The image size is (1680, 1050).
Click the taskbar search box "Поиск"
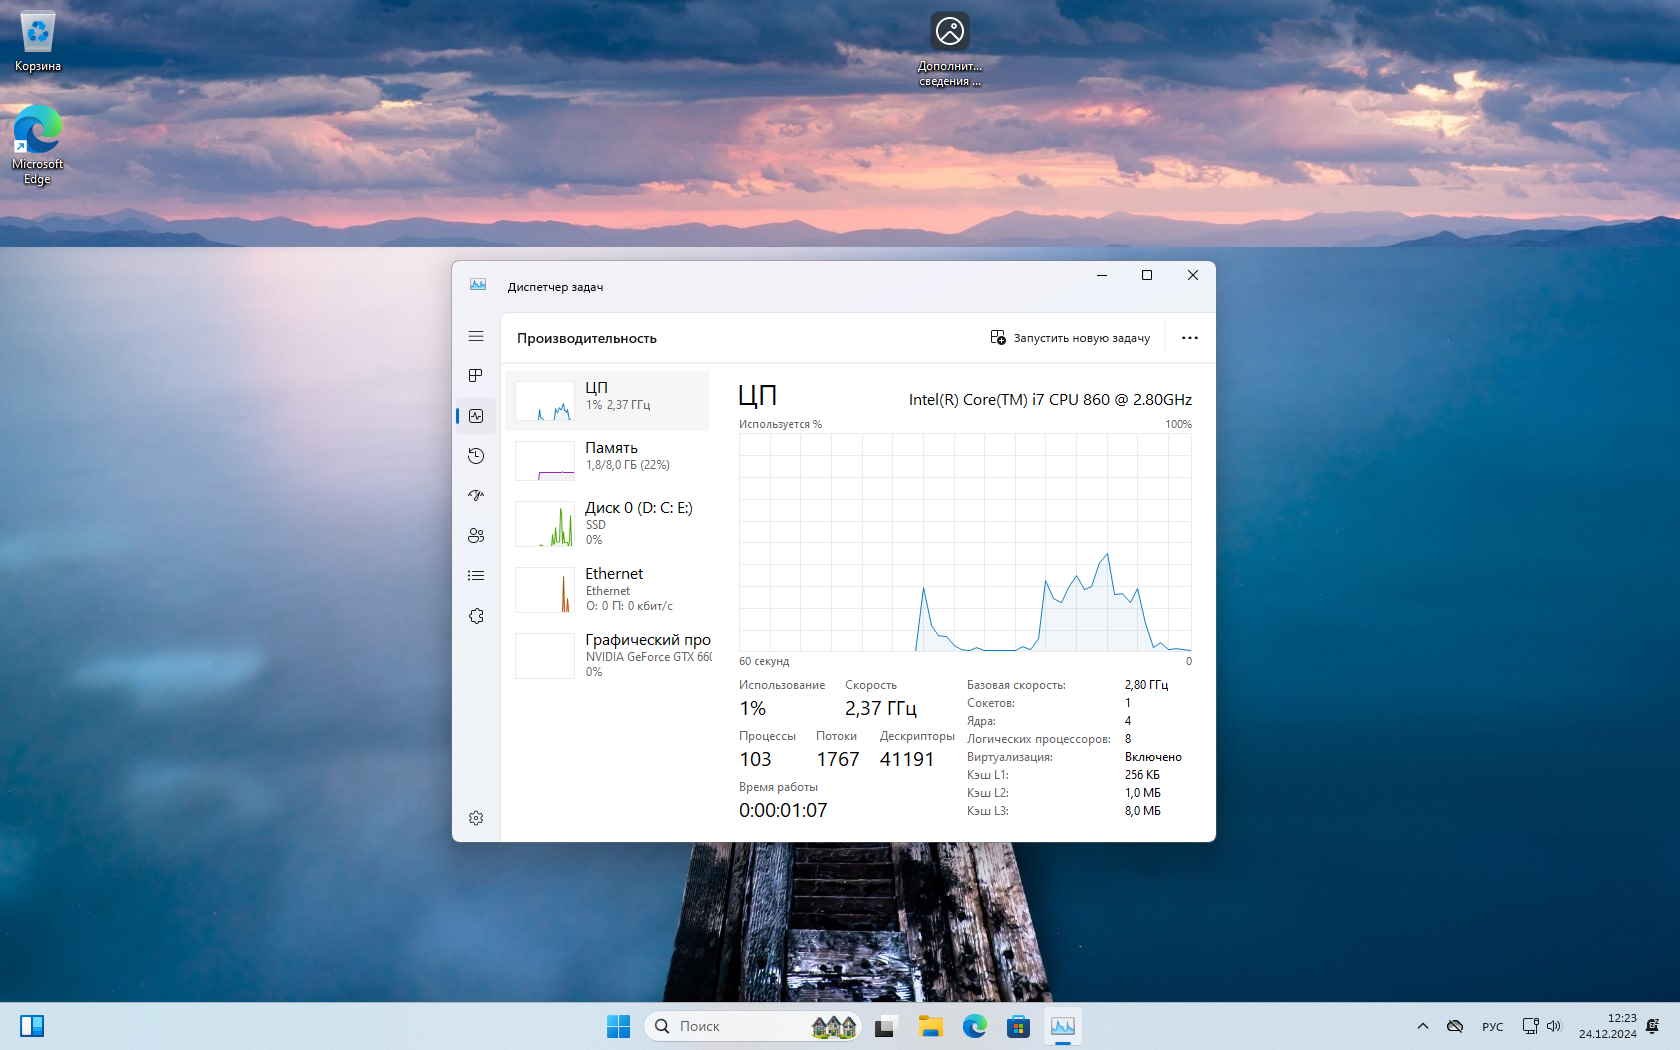753,1026
